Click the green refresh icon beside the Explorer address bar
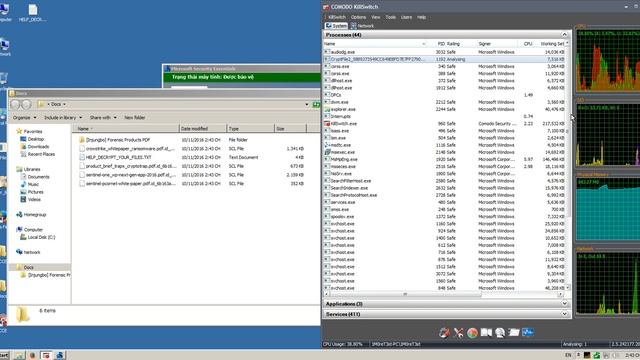 tap(316, 104)
